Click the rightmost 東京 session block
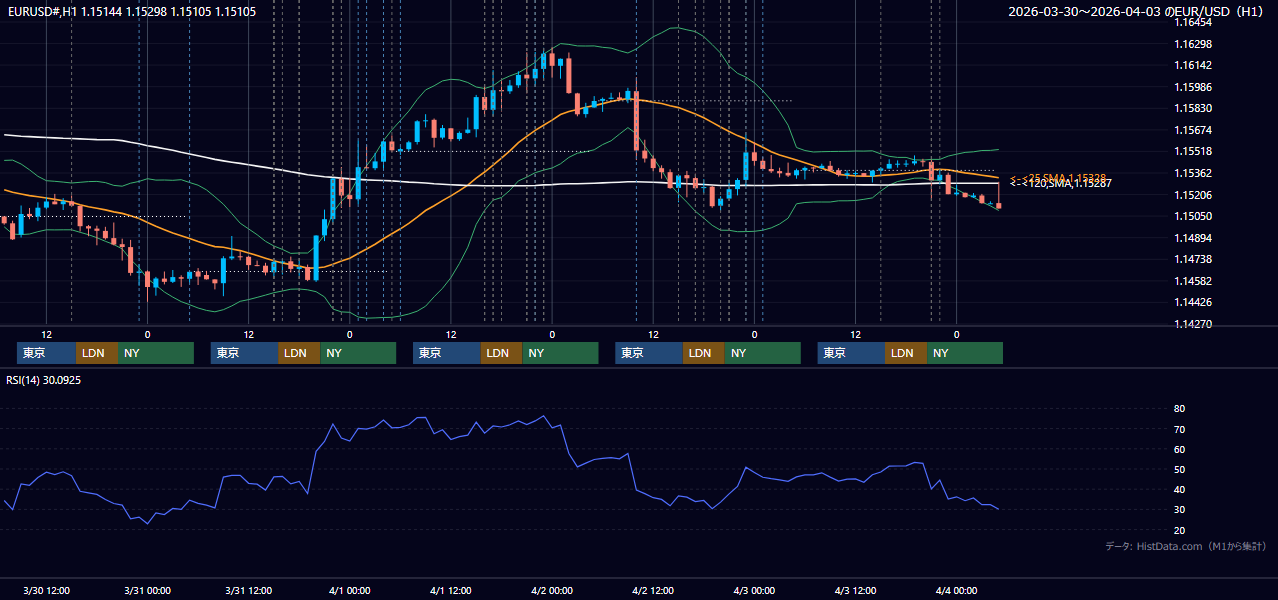 point(851,353)
